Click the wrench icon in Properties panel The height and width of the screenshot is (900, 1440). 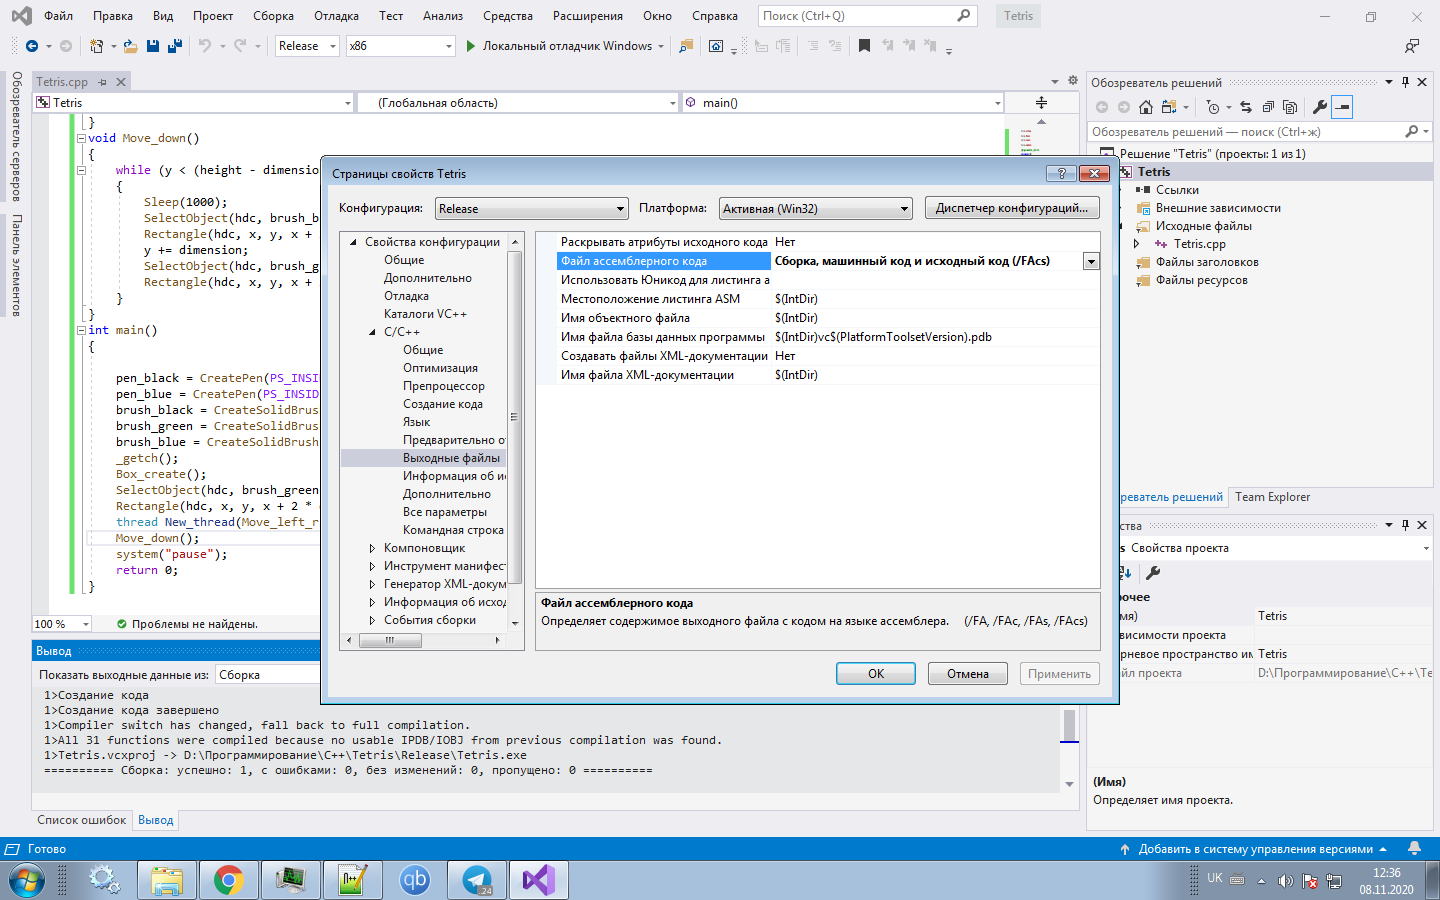point(1153,573)
